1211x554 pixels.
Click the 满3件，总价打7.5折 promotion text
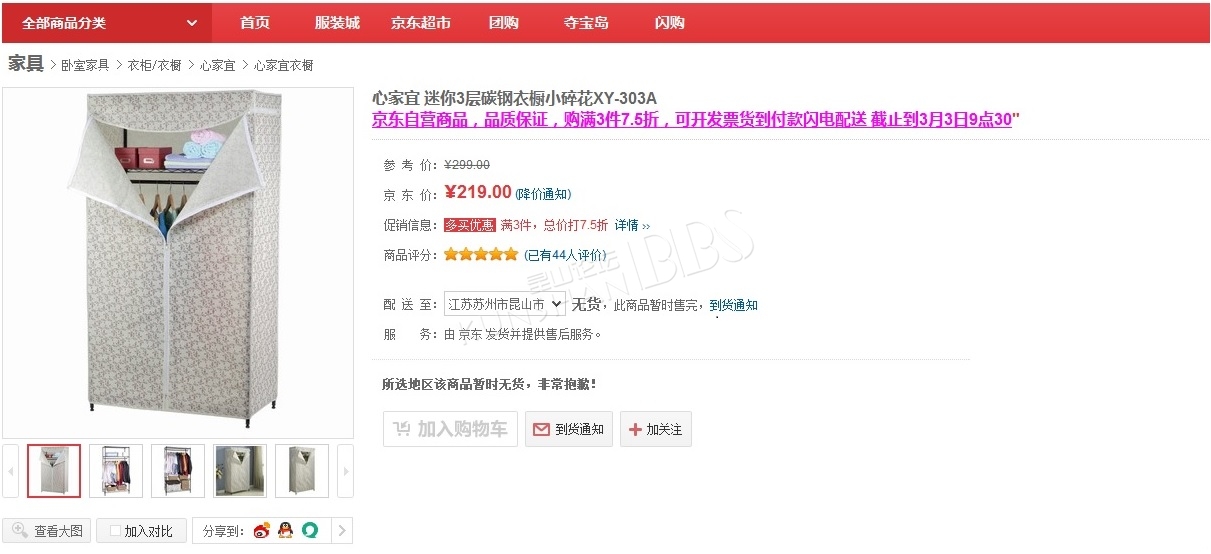click(554, 225)
